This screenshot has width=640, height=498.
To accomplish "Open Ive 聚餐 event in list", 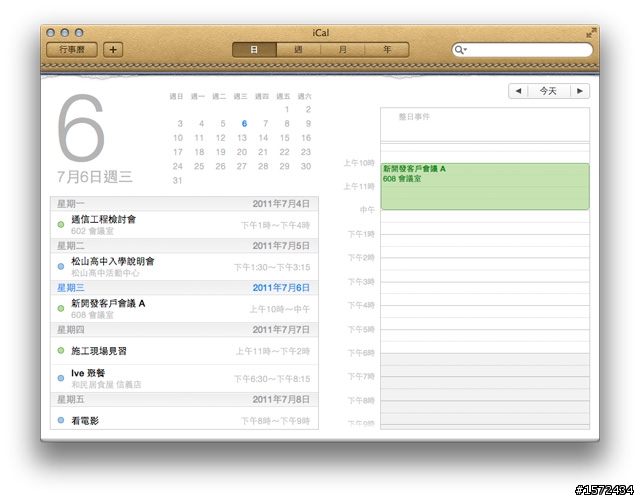I will coord(184,378).
